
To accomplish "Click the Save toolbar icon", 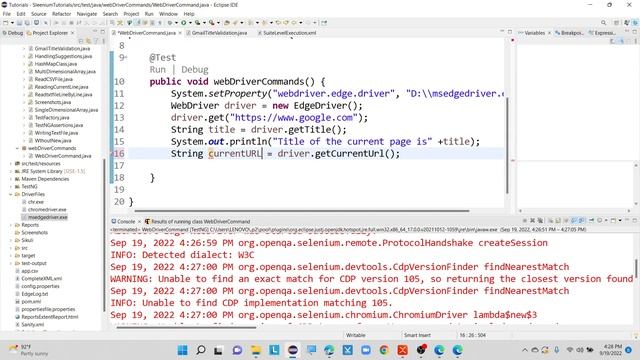I will [19, 23].
